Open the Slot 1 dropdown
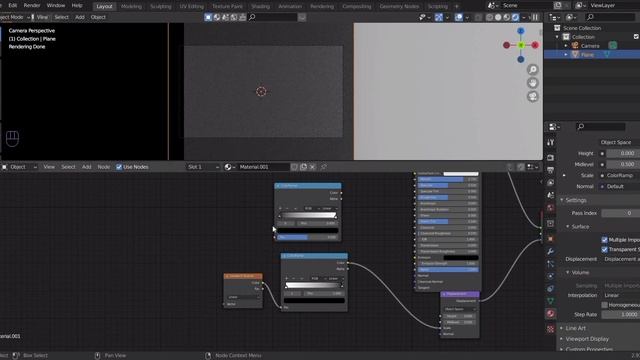 tap(203, 167)
